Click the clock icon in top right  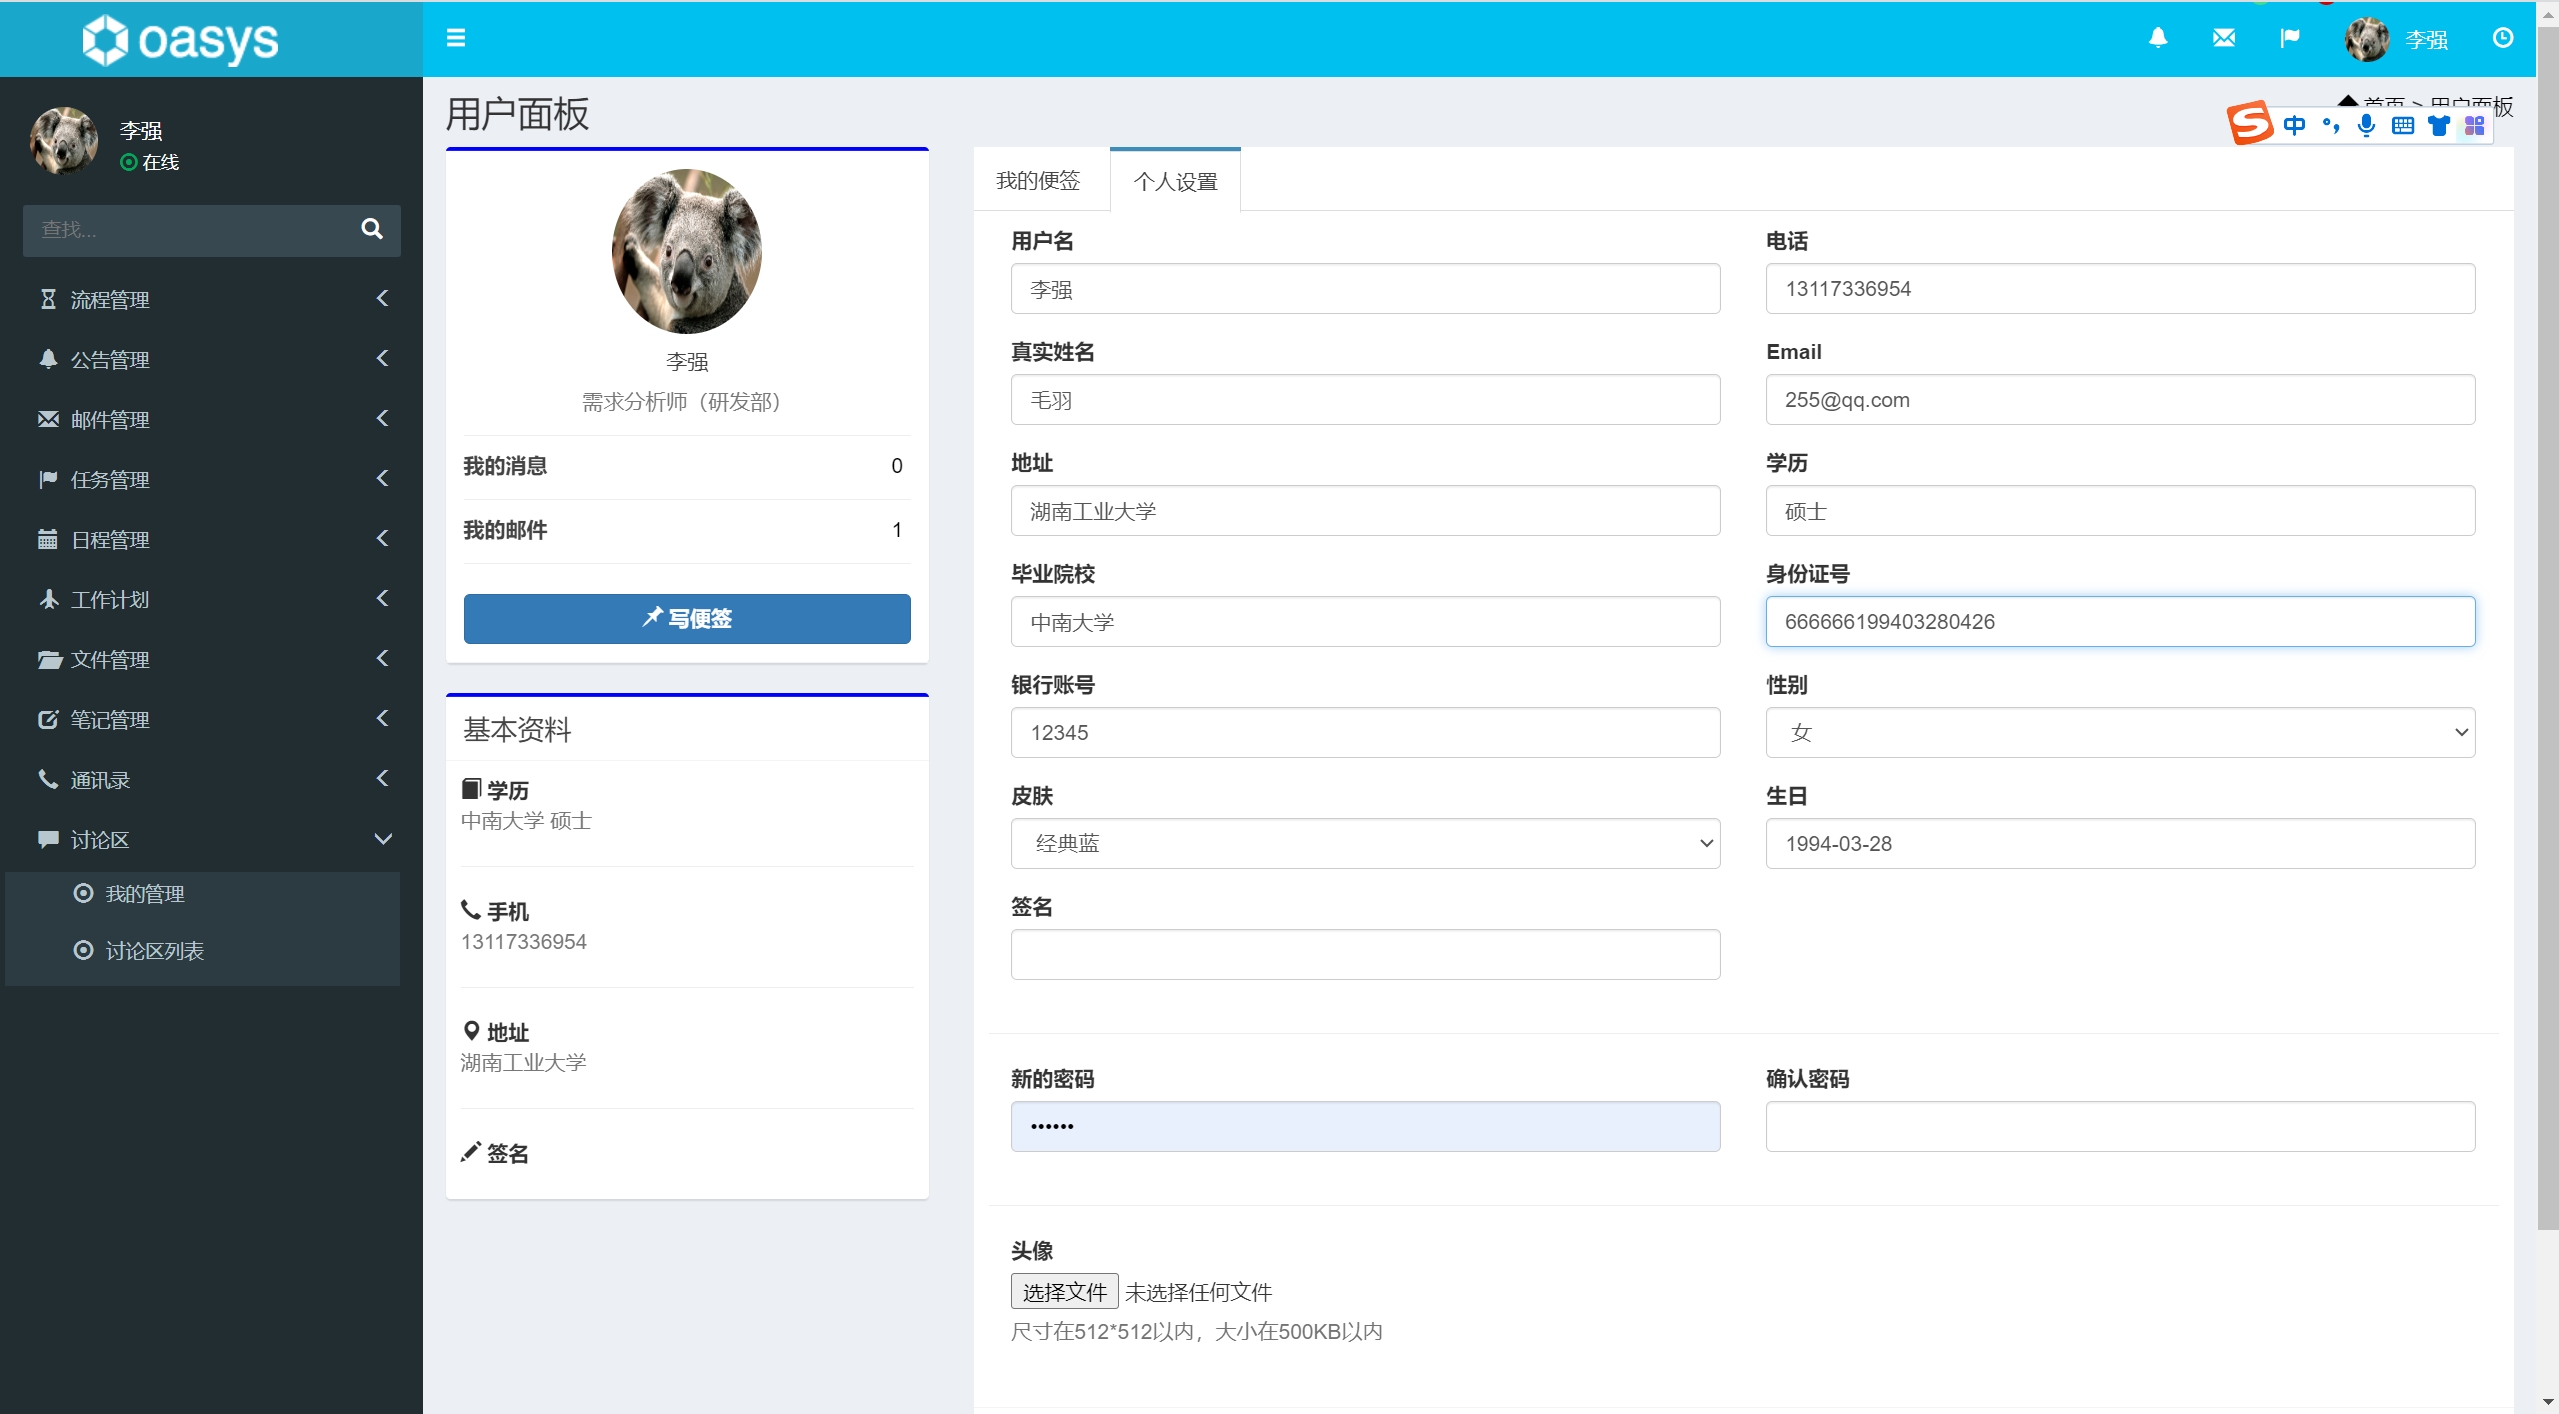pos(2502,38)
